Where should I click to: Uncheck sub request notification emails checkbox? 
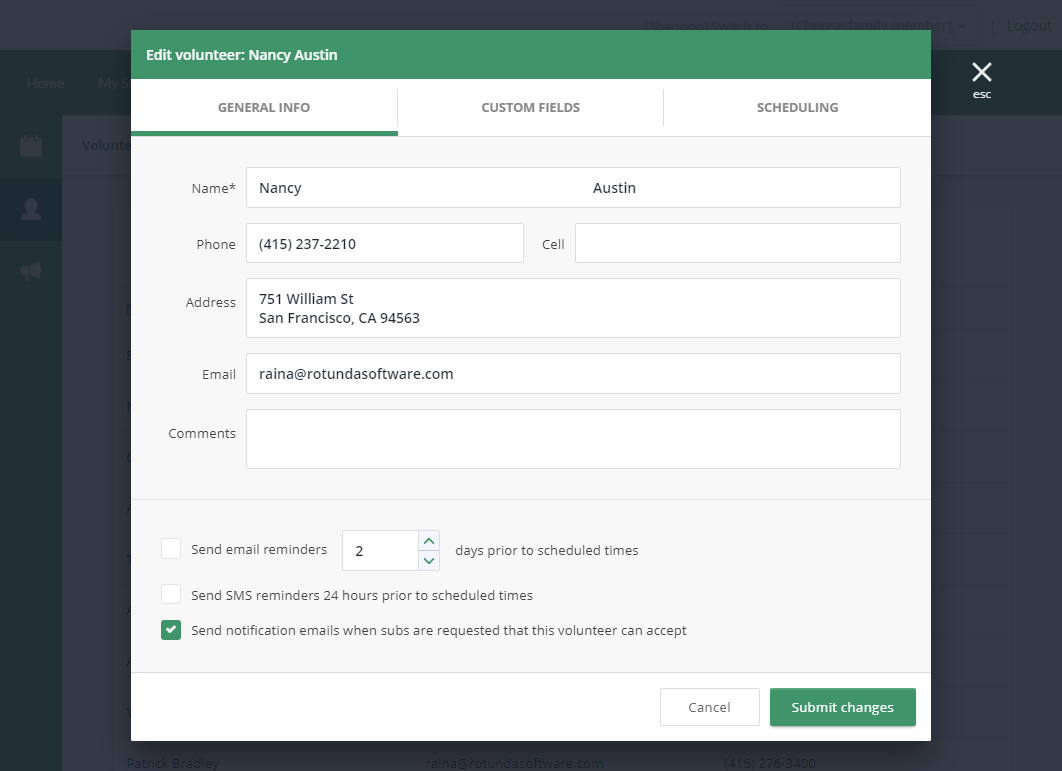(171, 630)
